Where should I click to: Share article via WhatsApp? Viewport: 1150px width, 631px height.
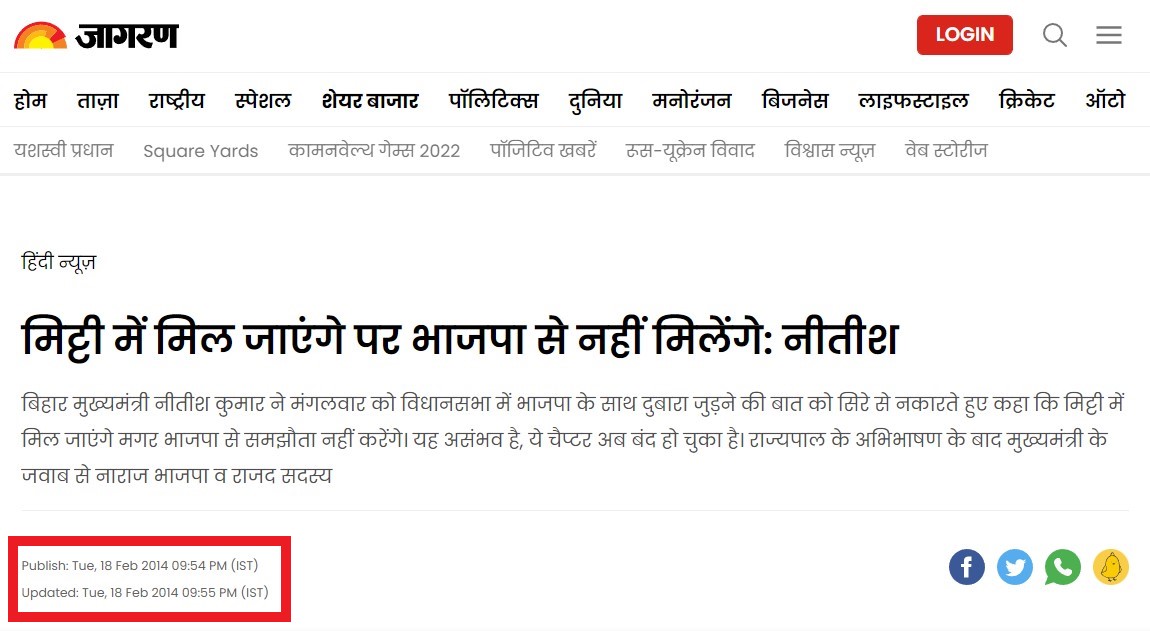(x=1063, y=566)
